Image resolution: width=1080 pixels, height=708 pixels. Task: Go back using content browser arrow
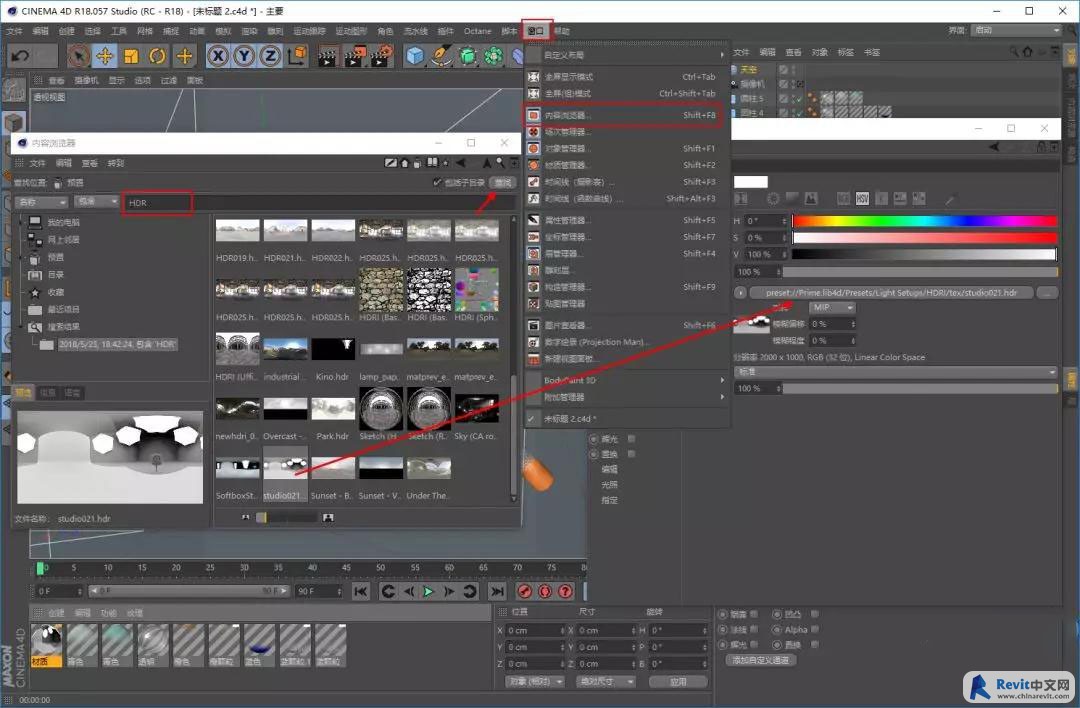coord(461,163)
